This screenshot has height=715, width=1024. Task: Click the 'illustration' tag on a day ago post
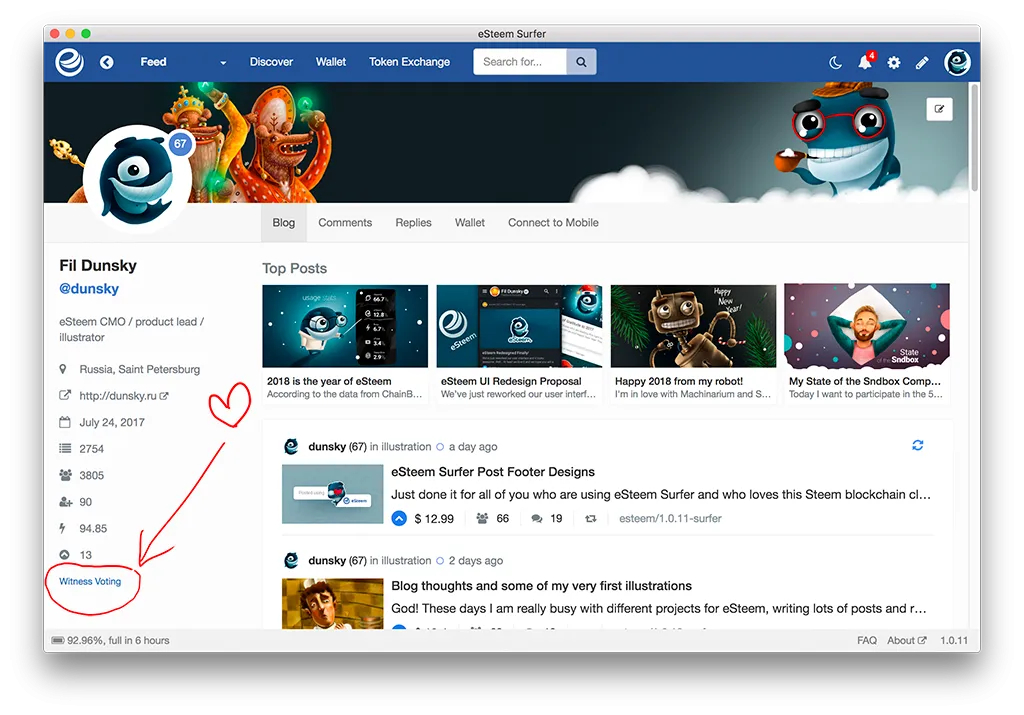tap(406, 447)
